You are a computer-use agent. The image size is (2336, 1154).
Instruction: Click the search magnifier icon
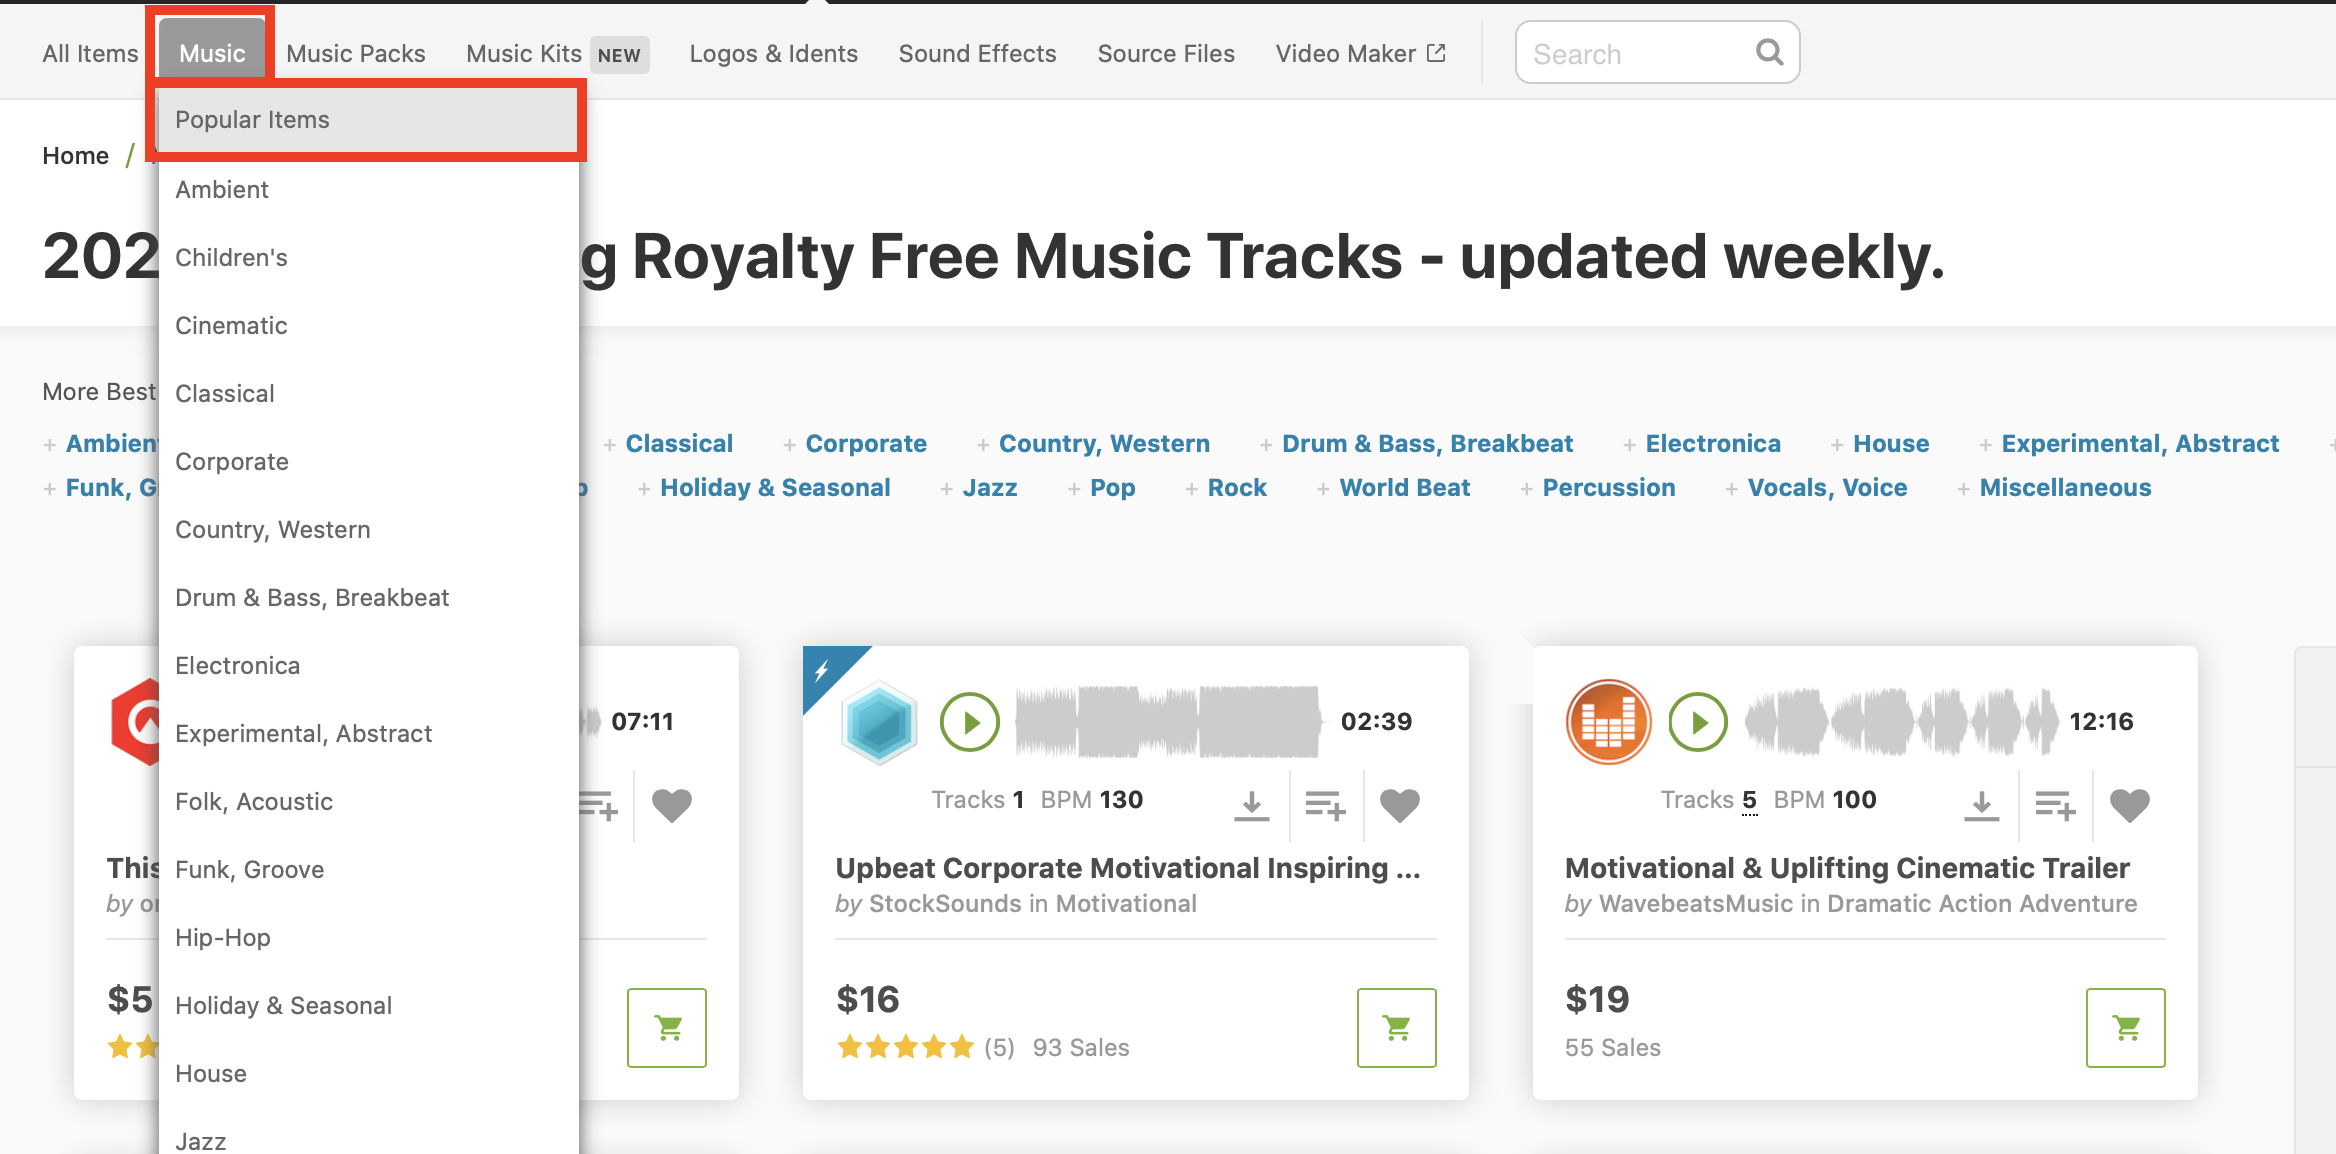tap(1769, 52)
